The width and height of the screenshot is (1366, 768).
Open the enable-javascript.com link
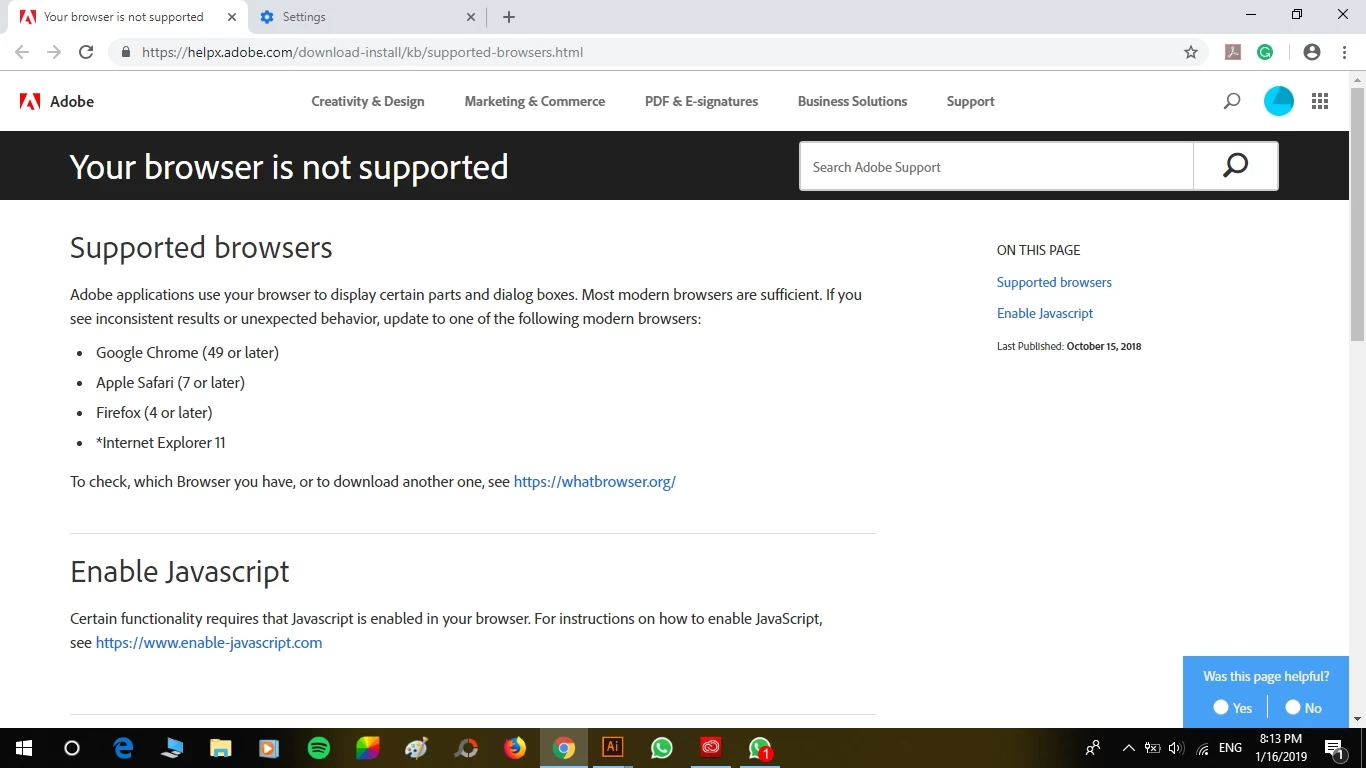point(209,642)
